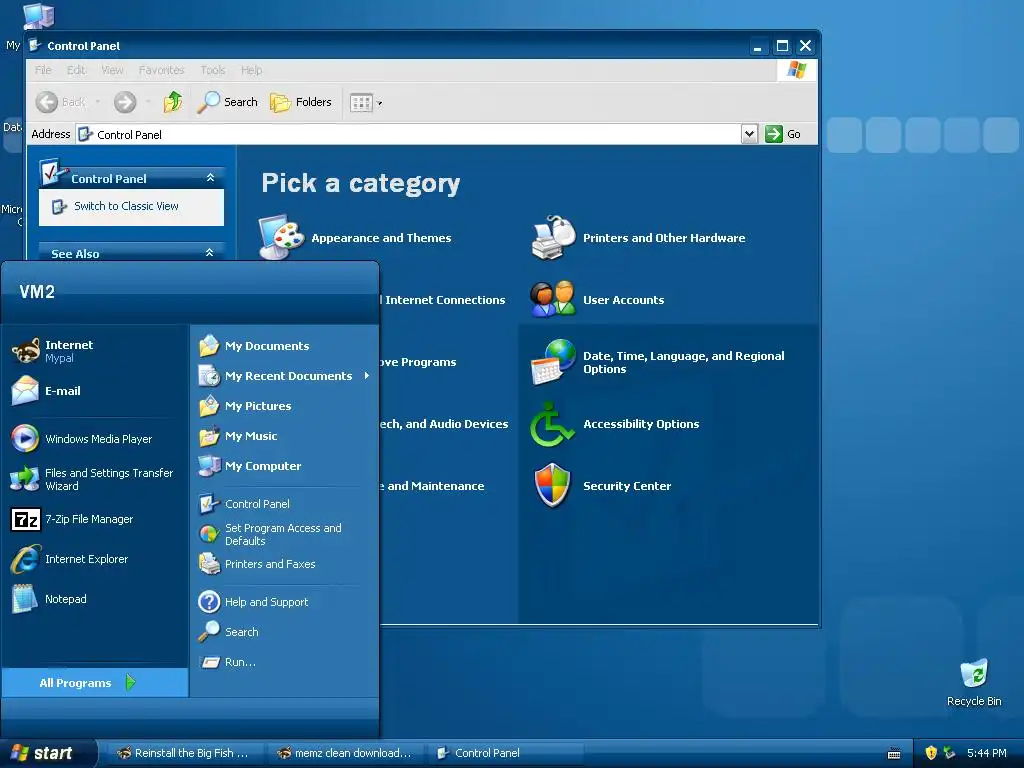Click the Search toolbar button

pyautogui.click(x=227, y=102)
